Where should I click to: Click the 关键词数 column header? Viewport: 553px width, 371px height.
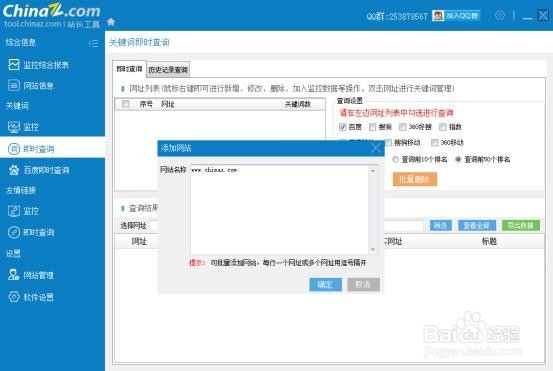(298, 104)
